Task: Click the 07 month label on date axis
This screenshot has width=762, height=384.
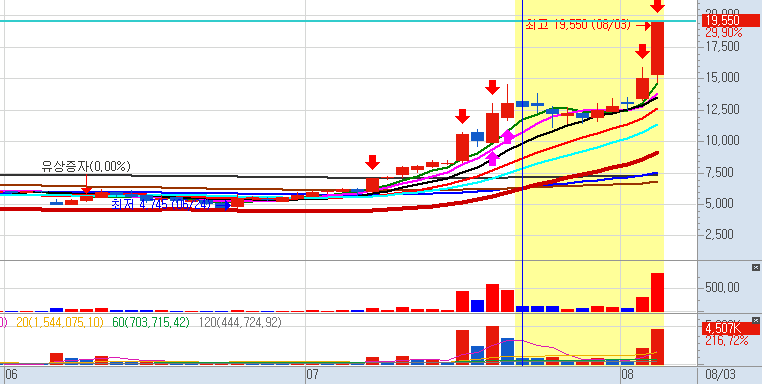Action: (x=313, y=374)
